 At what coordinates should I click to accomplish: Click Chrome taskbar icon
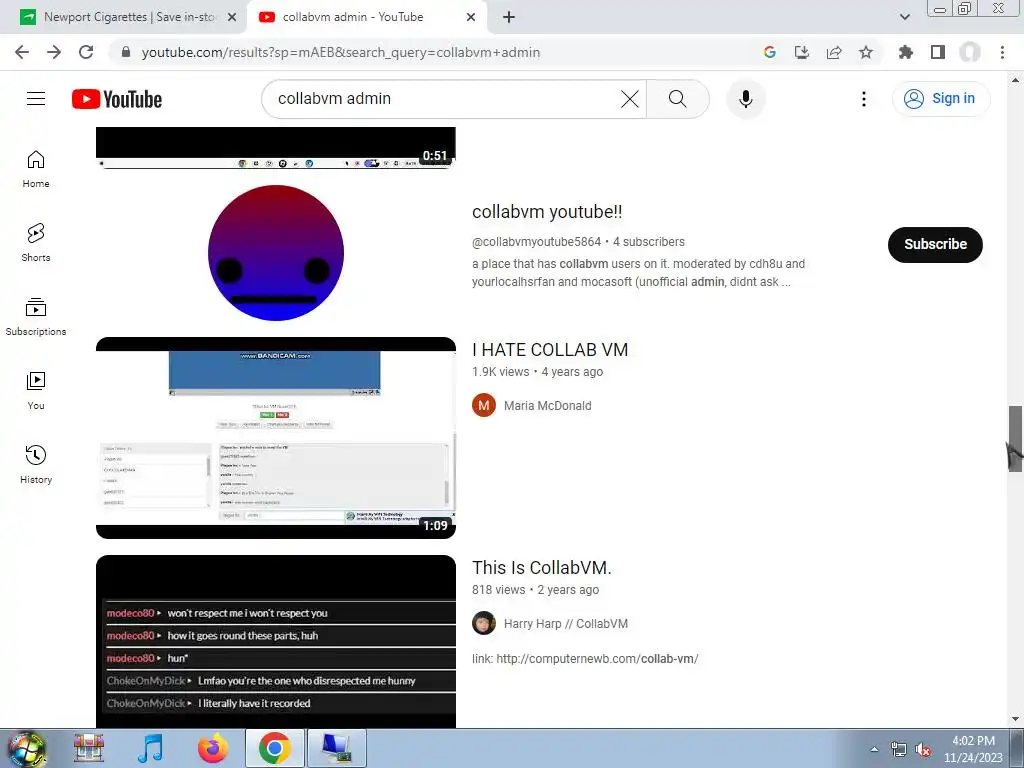pyautogui.click(x=274, y=749)
